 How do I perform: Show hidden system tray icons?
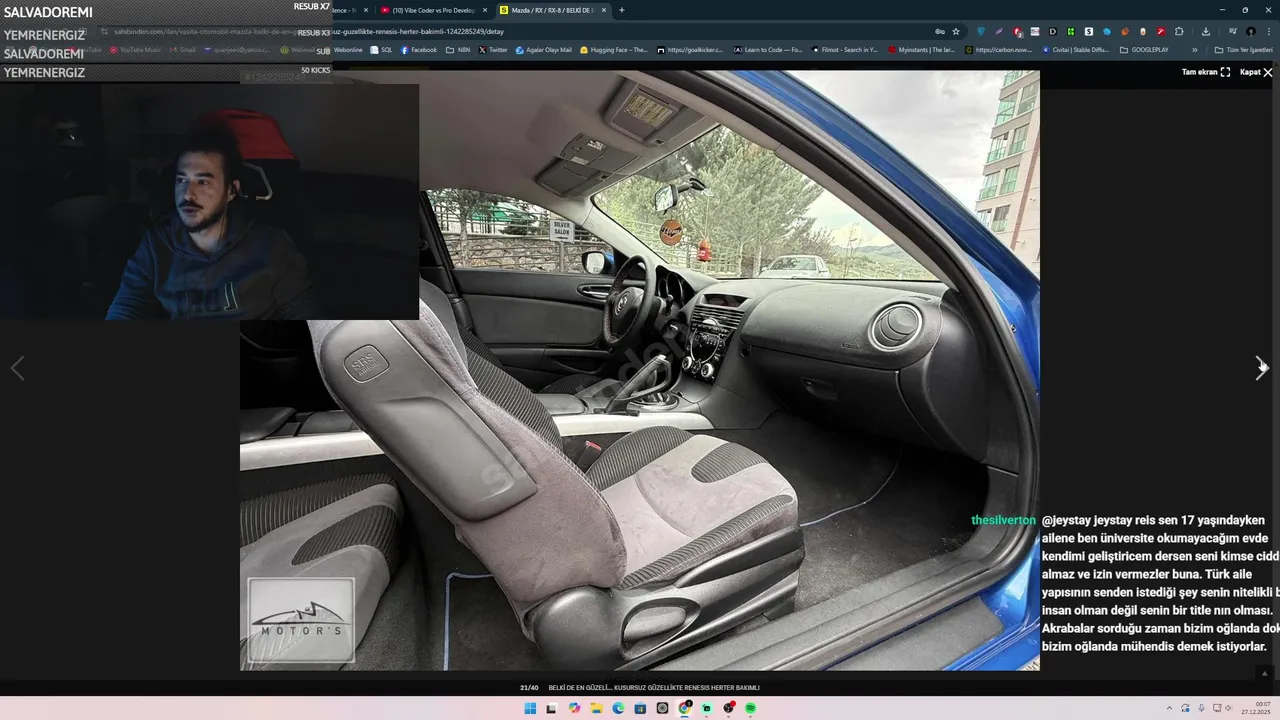(x=1169, y=708)
